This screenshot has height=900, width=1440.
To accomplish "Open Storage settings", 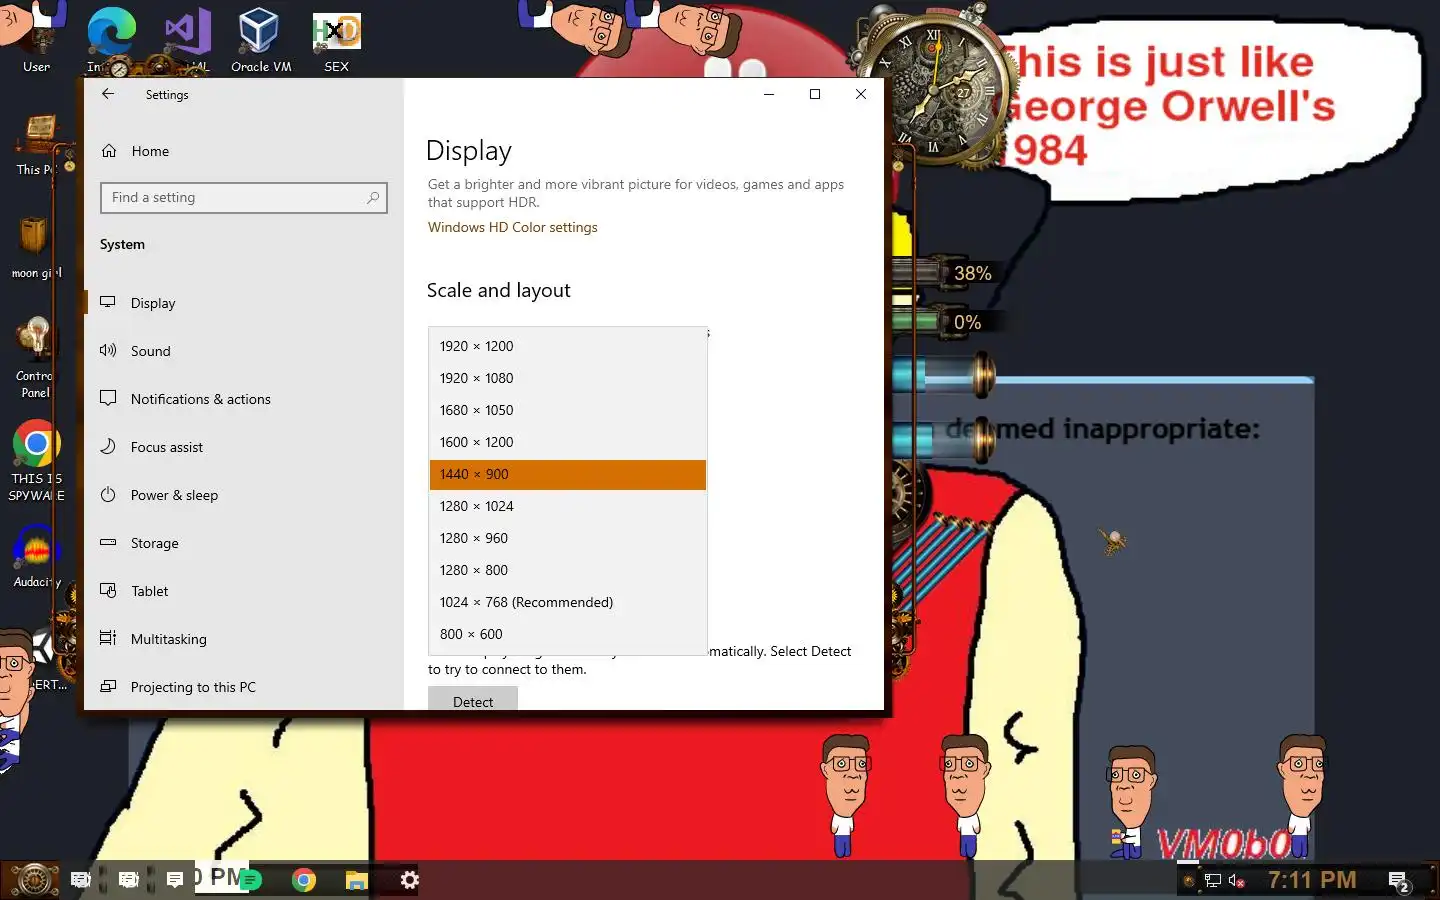I will 244,543.
